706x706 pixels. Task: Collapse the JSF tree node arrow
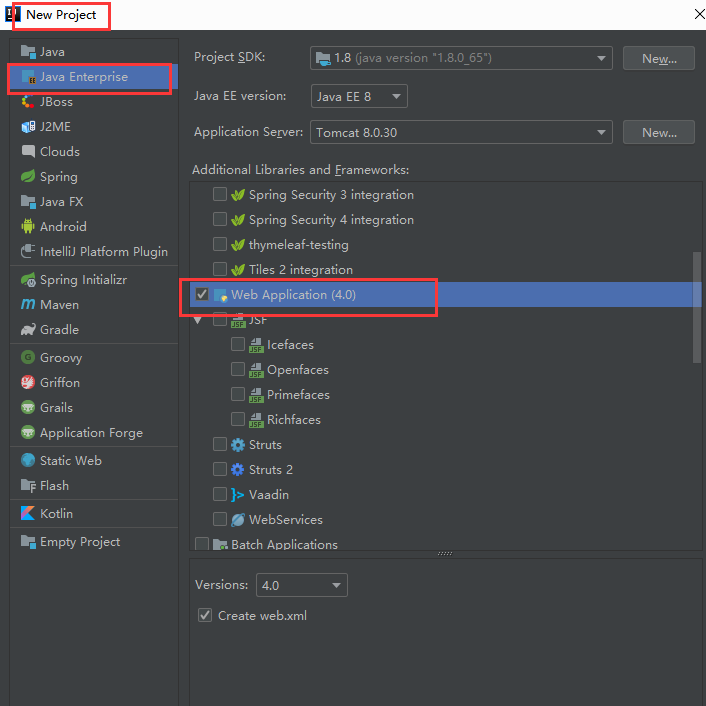click(198, 321)
